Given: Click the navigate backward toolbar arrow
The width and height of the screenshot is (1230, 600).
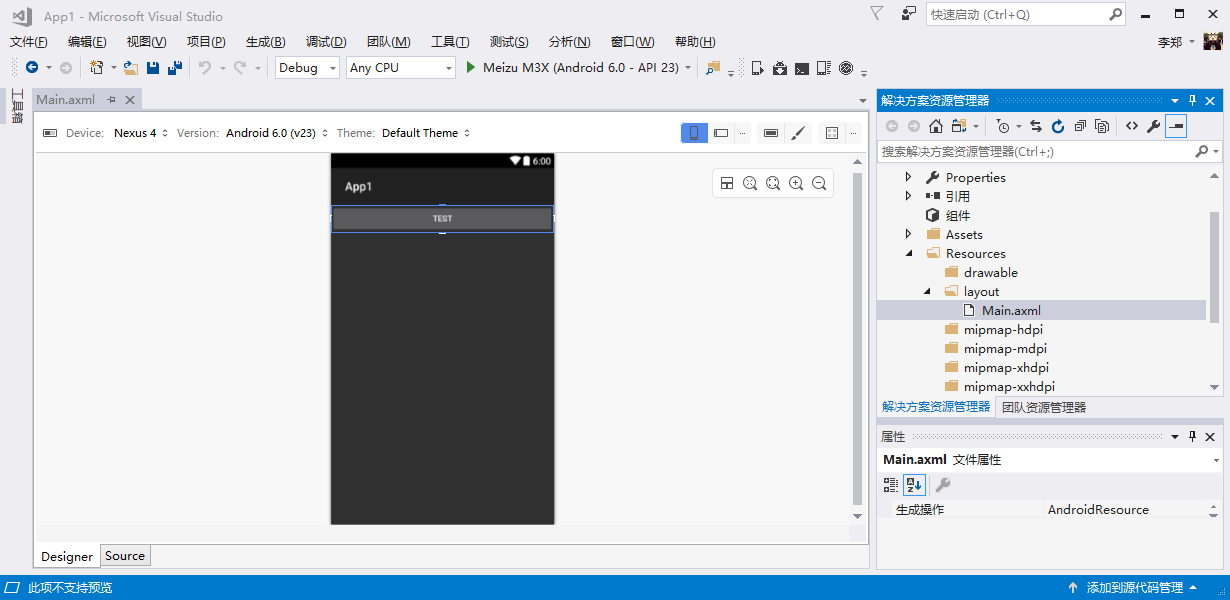Looking at the screenshot, I should click(32, 68).
